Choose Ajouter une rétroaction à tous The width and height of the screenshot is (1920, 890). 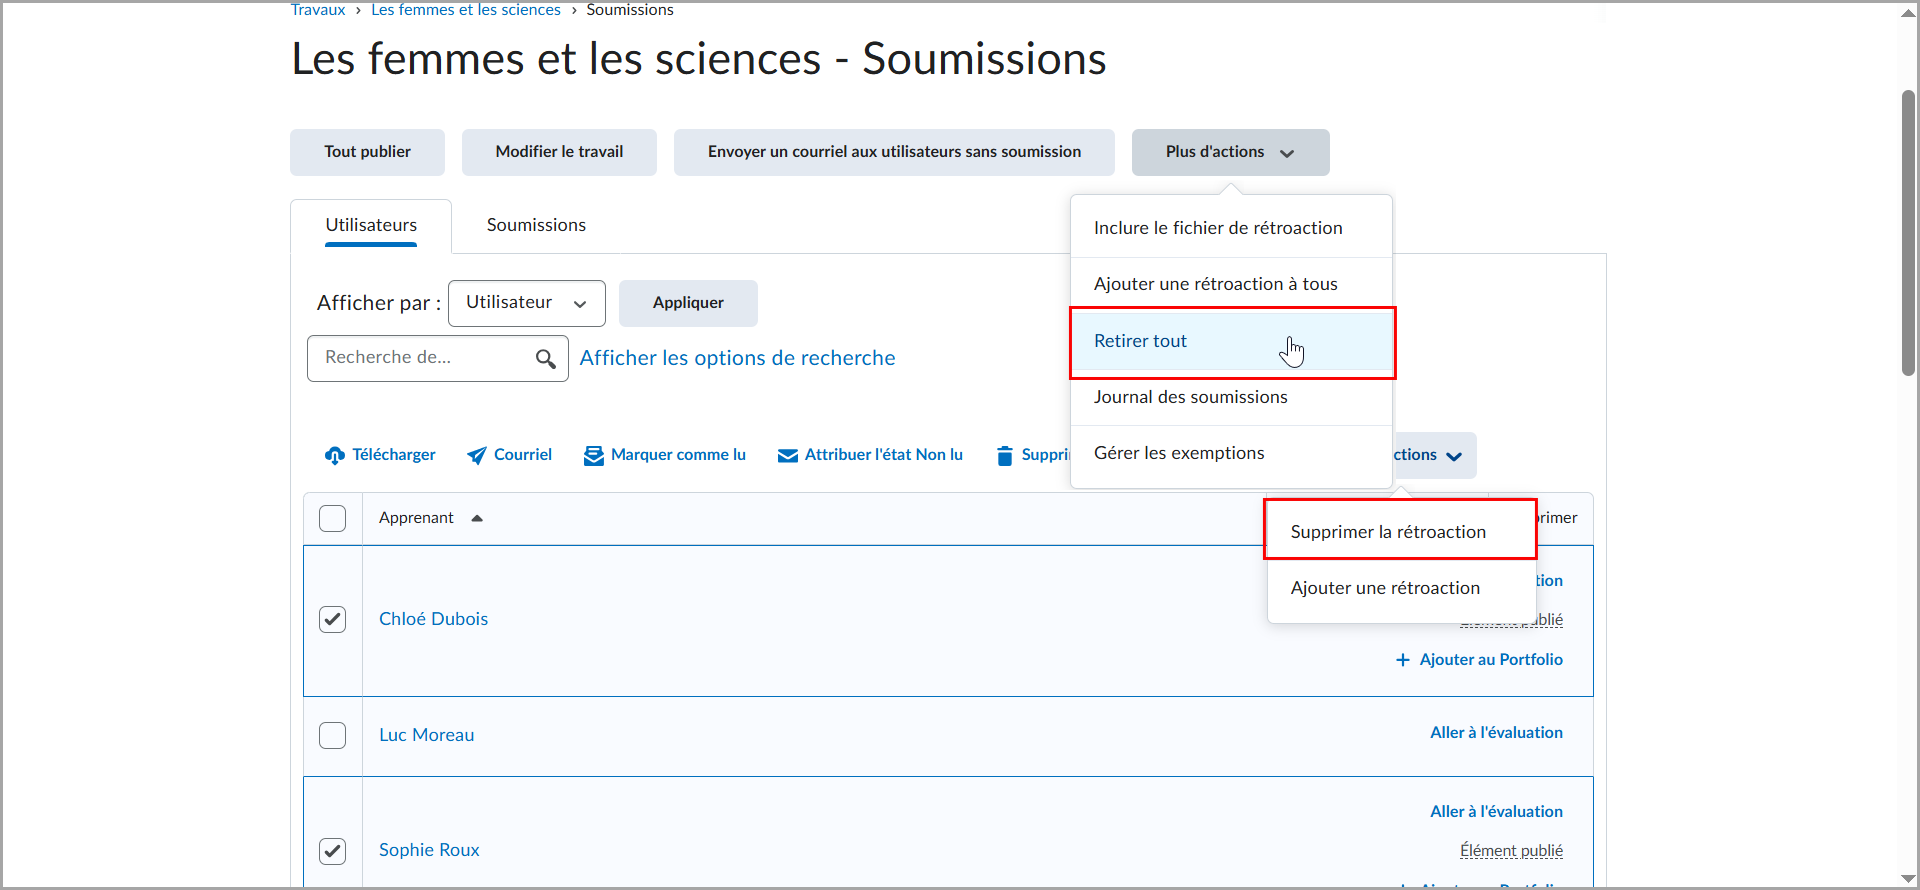click(x=1231, y=284)
